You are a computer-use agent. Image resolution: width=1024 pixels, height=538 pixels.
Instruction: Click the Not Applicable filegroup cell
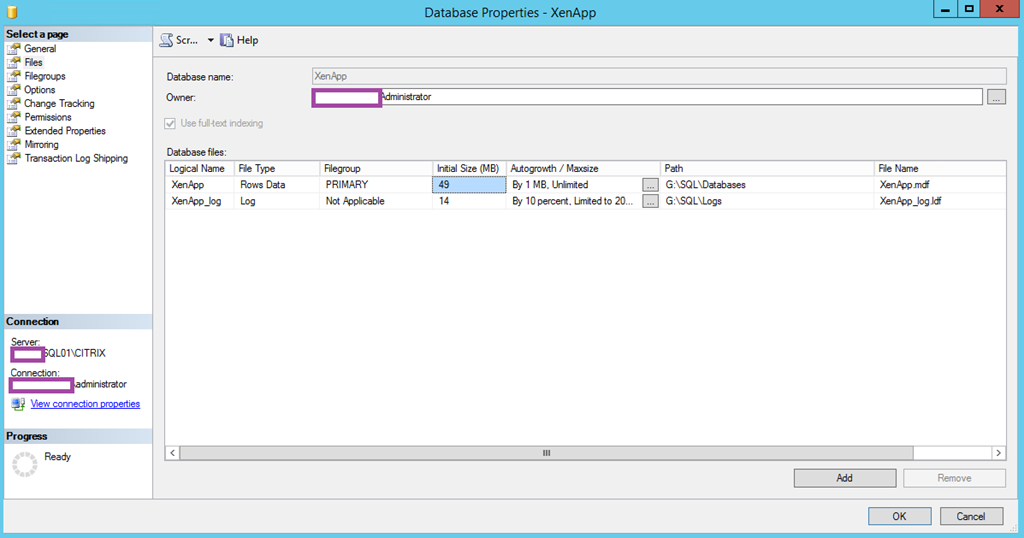(x=376, y=201)
